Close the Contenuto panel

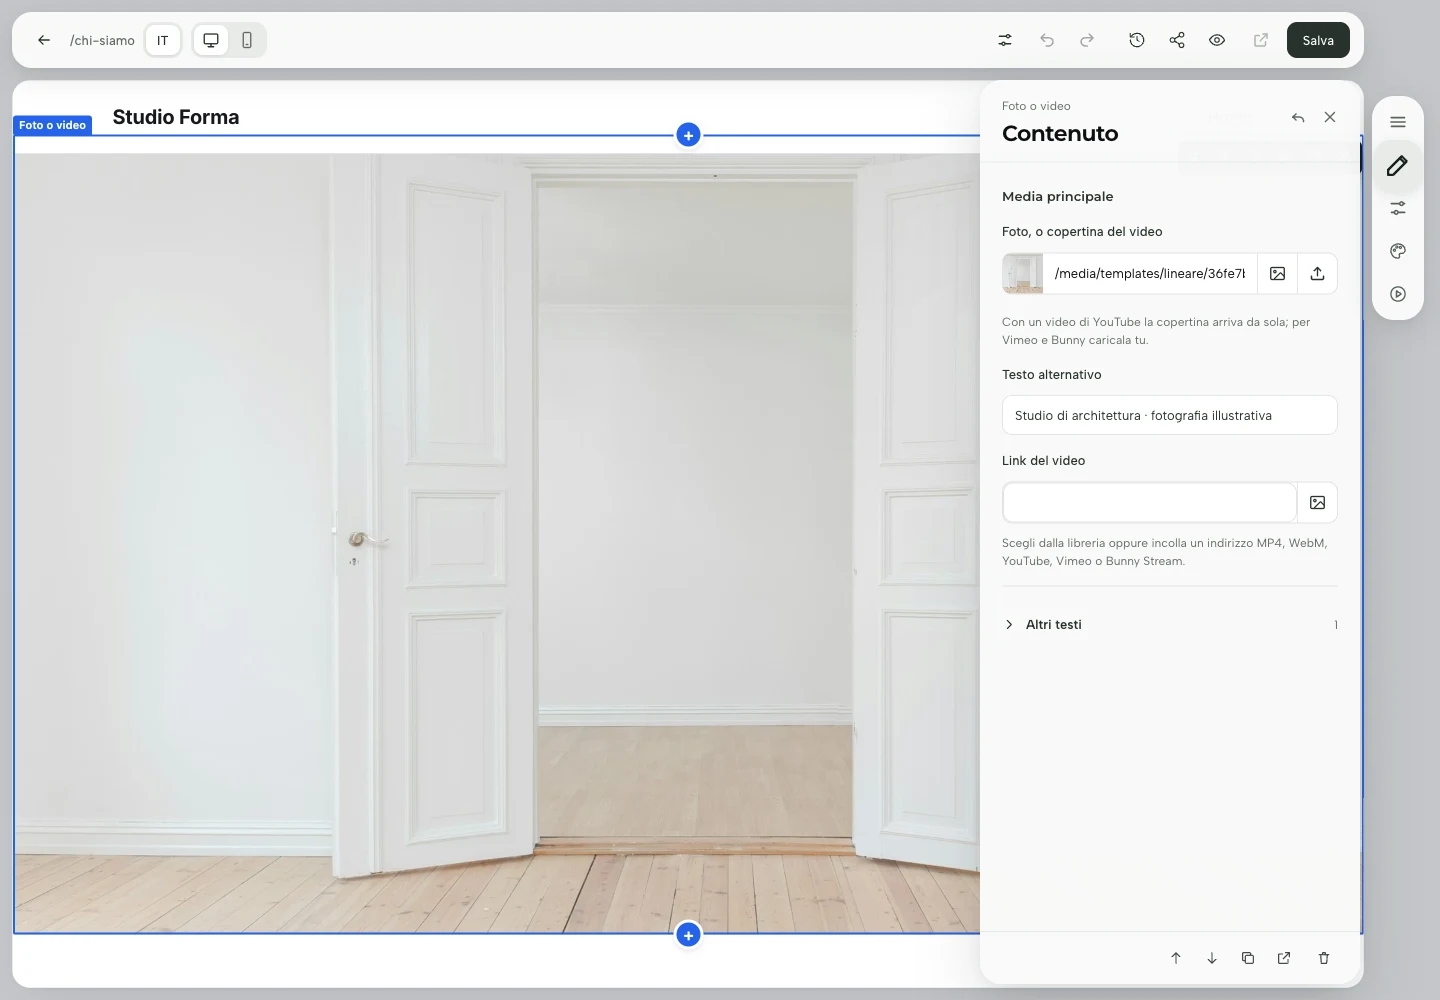click(1330, 117)
